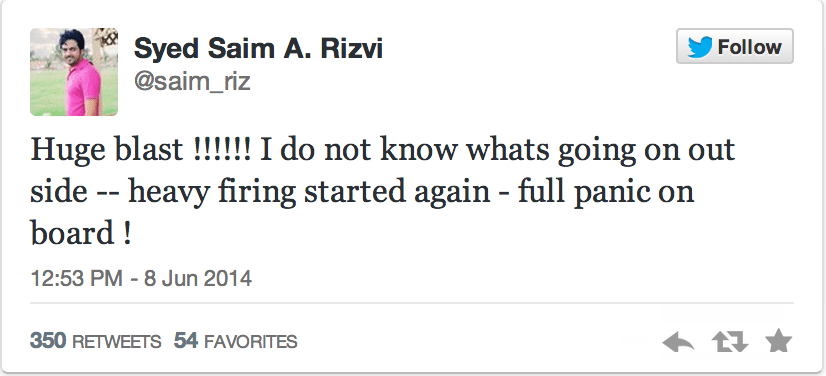View the 54 favorites list
This screenshot has width=826, height=376.
pos(235,341)
